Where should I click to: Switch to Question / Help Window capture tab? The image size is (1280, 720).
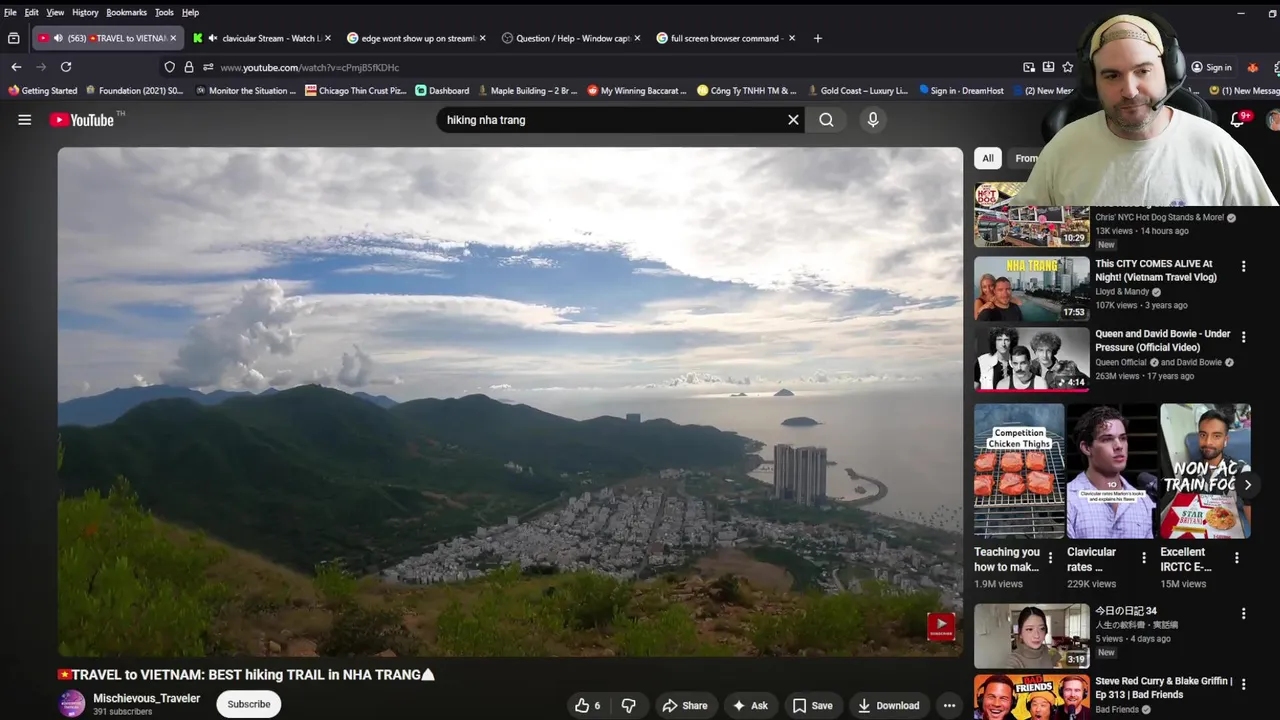tap(570, 38)
